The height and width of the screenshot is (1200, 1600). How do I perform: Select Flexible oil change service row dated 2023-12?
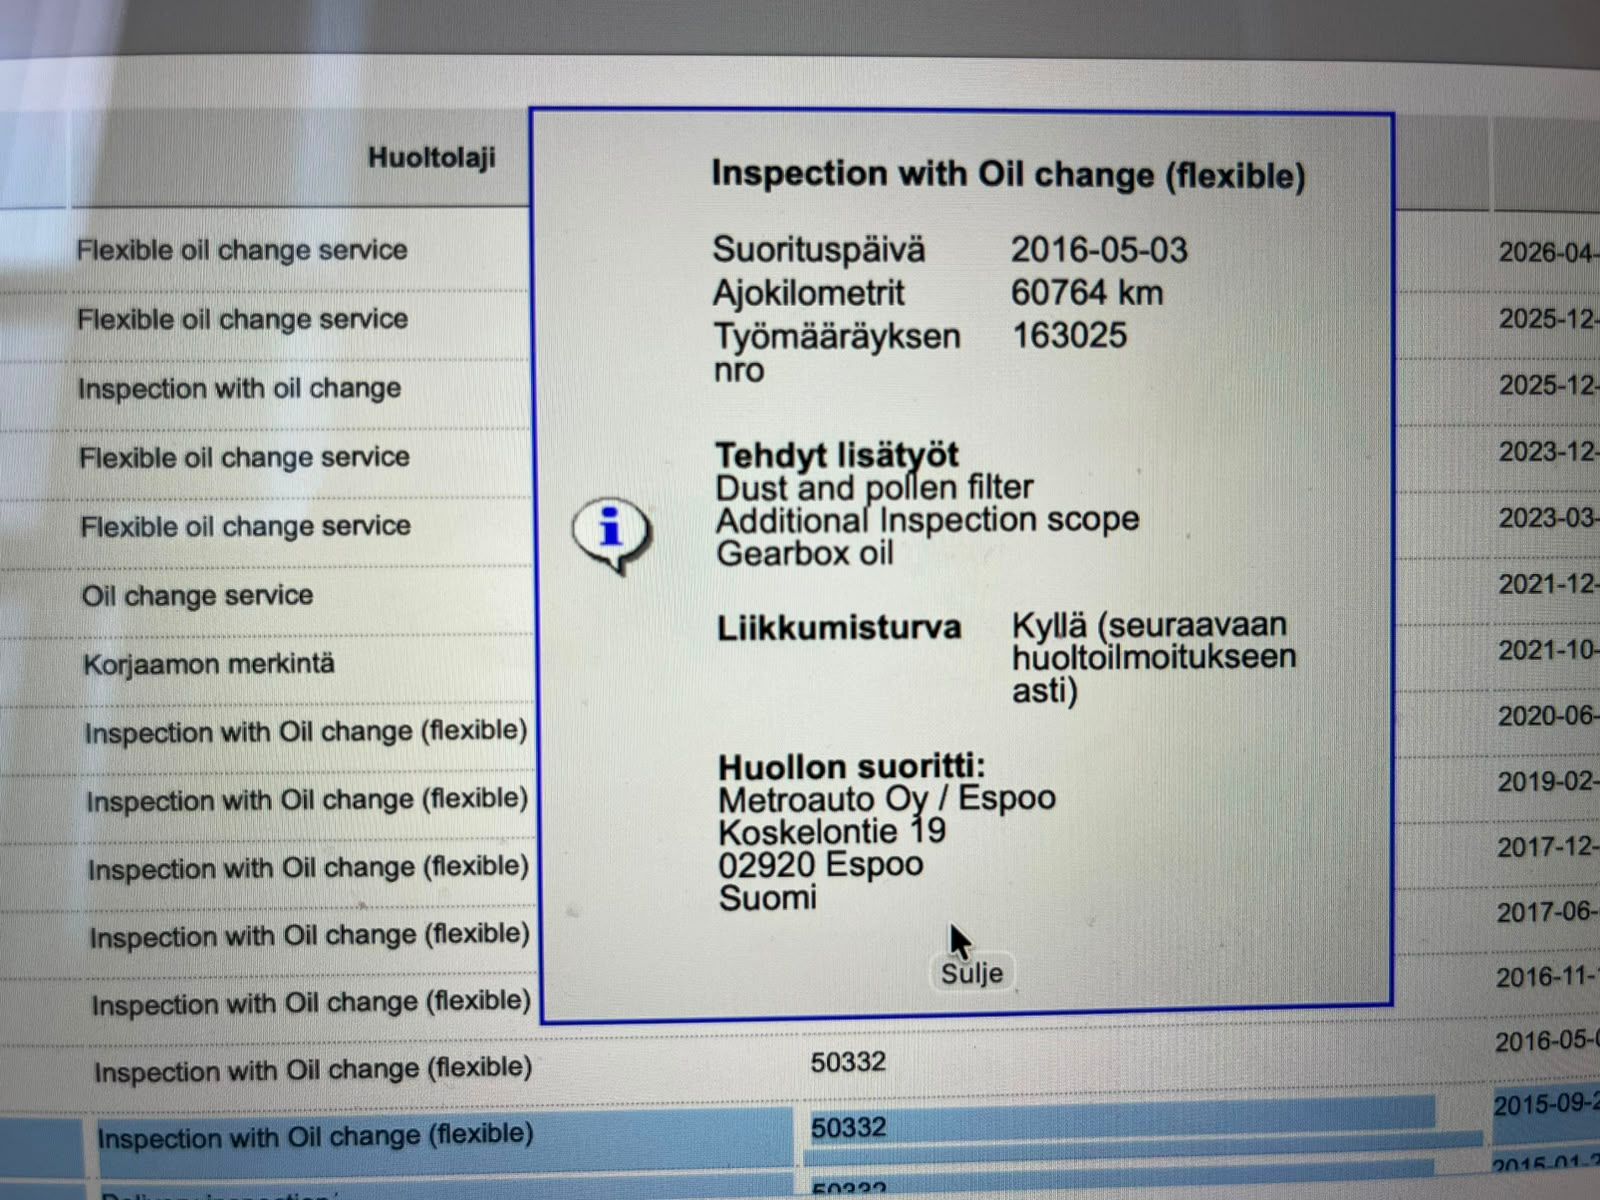point(244,457)
